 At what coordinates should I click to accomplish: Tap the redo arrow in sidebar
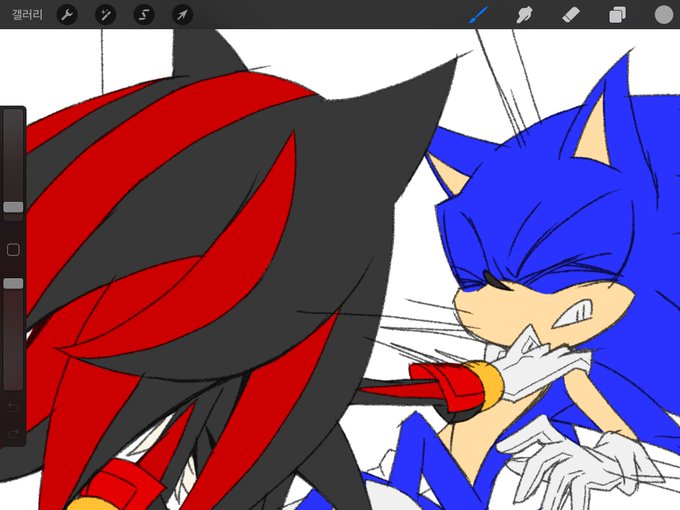pos(13,433)
